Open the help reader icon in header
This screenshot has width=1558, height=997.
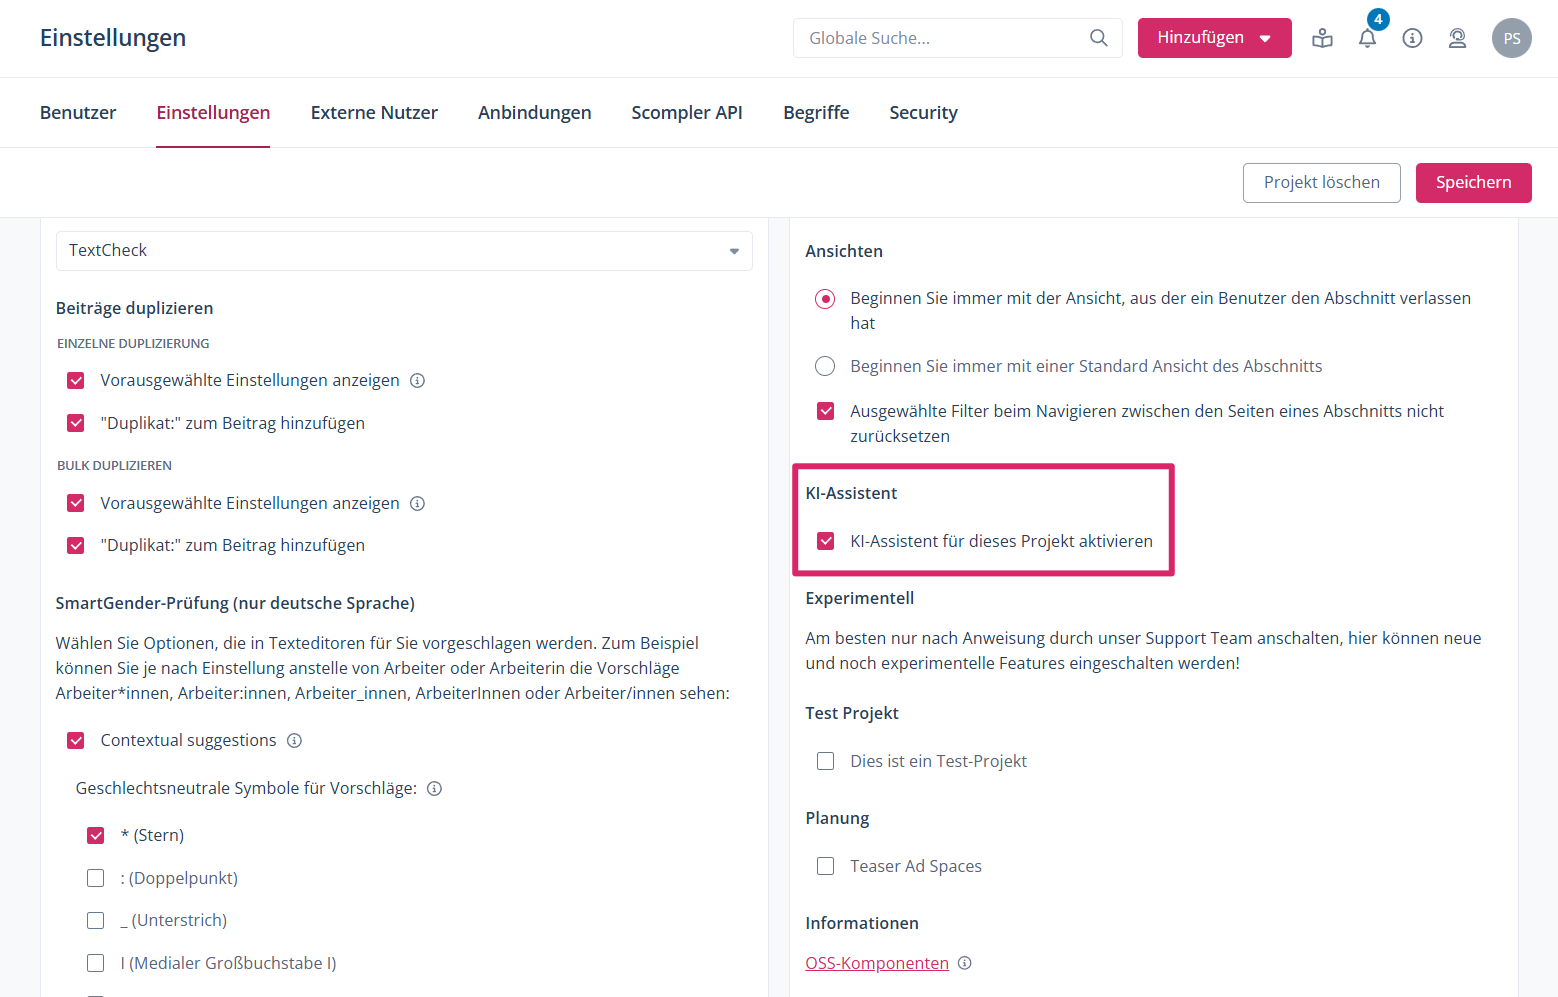point(1322,38)
